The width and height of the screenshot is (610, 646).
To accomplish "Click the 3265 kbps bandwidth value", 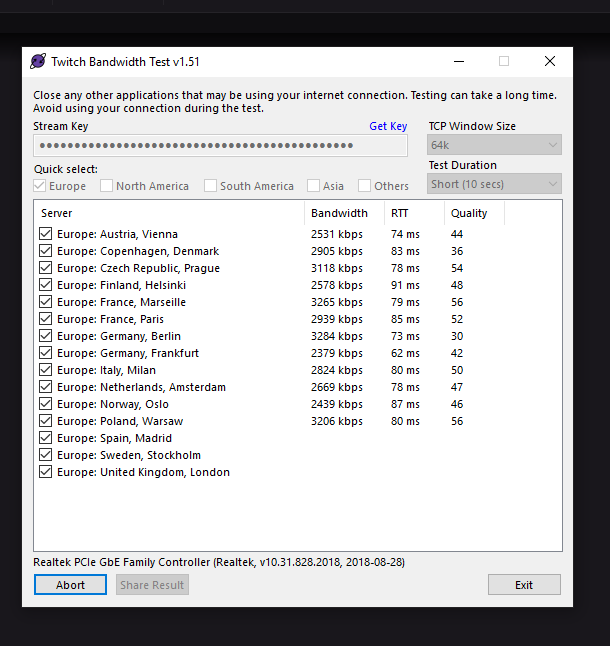I will pyautogui.click(x=337, y=302).
